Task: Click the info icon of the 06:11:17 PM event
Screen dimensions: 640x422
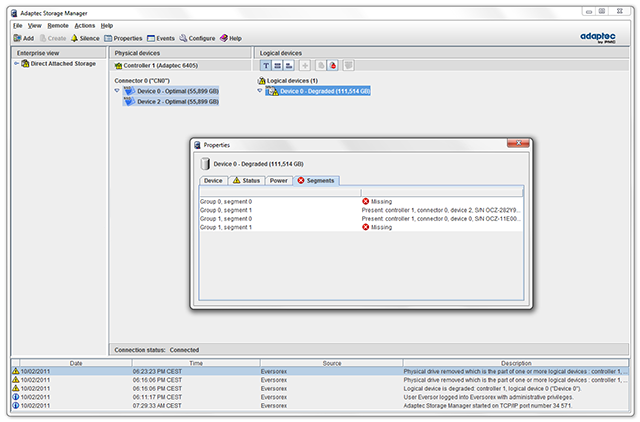Action: (16, 397)
